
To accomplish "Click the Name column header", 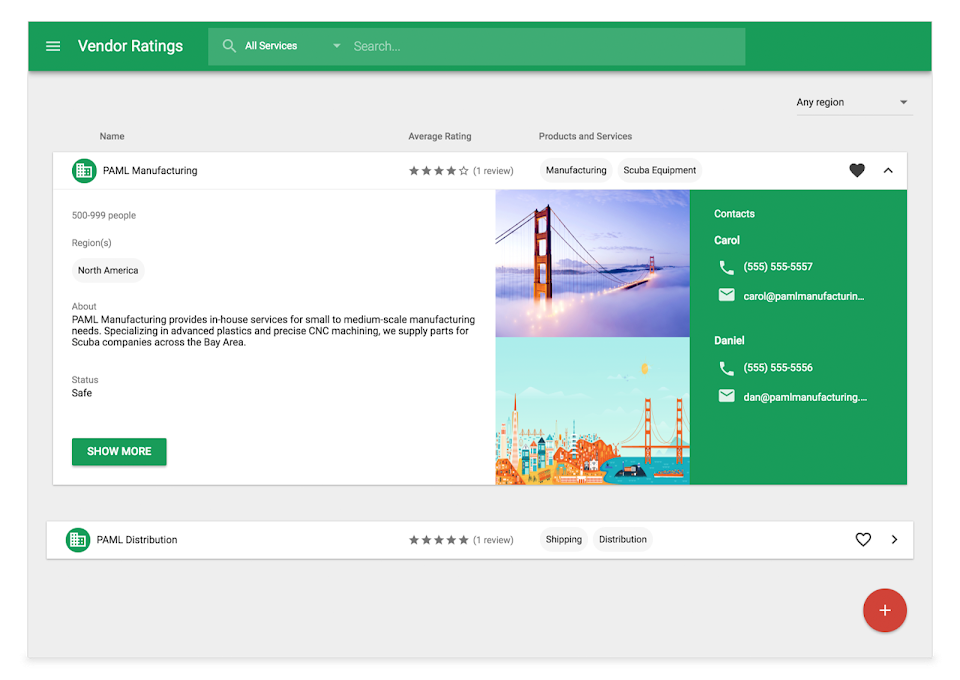I will (112, 136).
